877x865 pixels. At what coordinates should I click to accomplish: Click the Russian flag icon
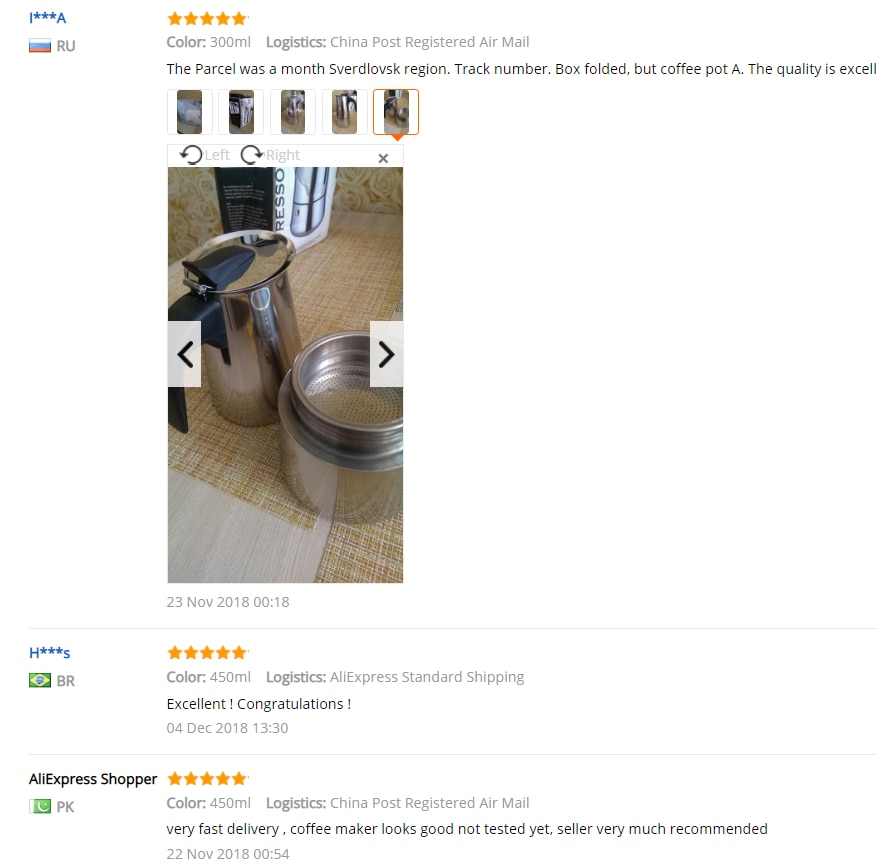[40, 46]
